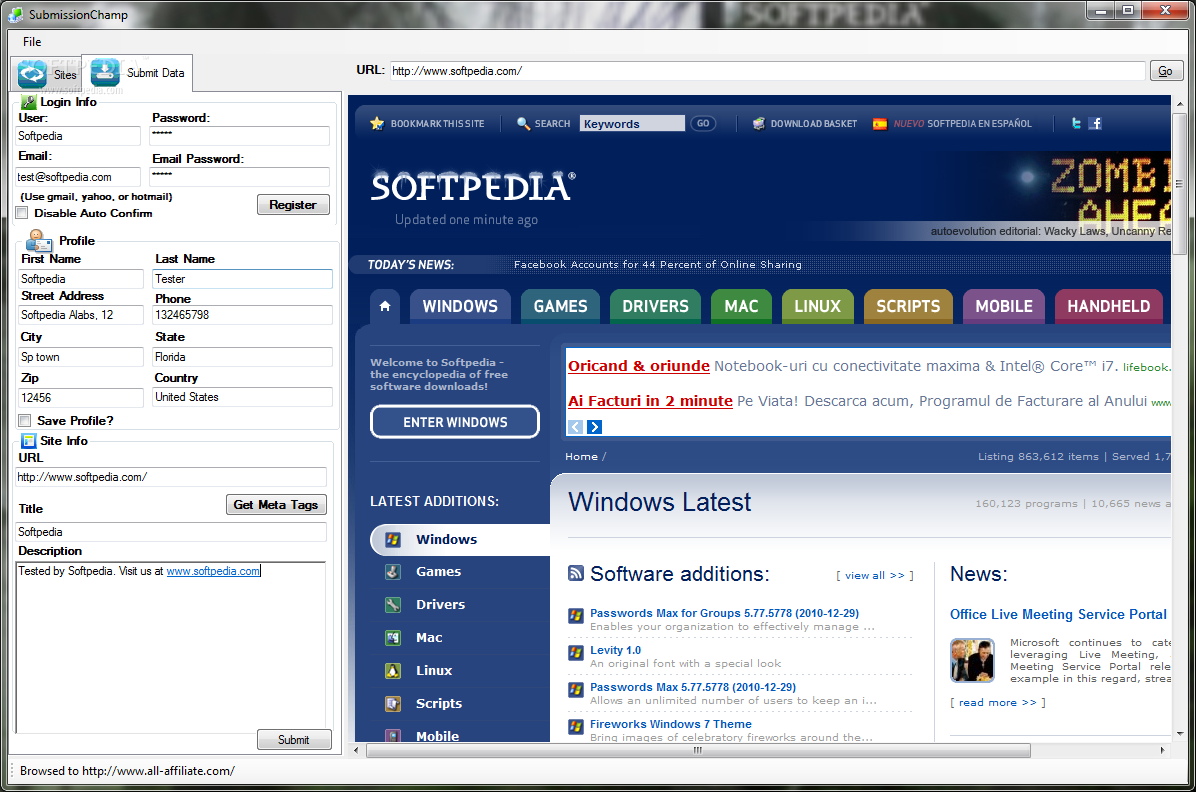Click Mac icon in Latest Additions
The height and width of the screenshot is (792, 1196).
pyautogui.click(x=393, y=637)
